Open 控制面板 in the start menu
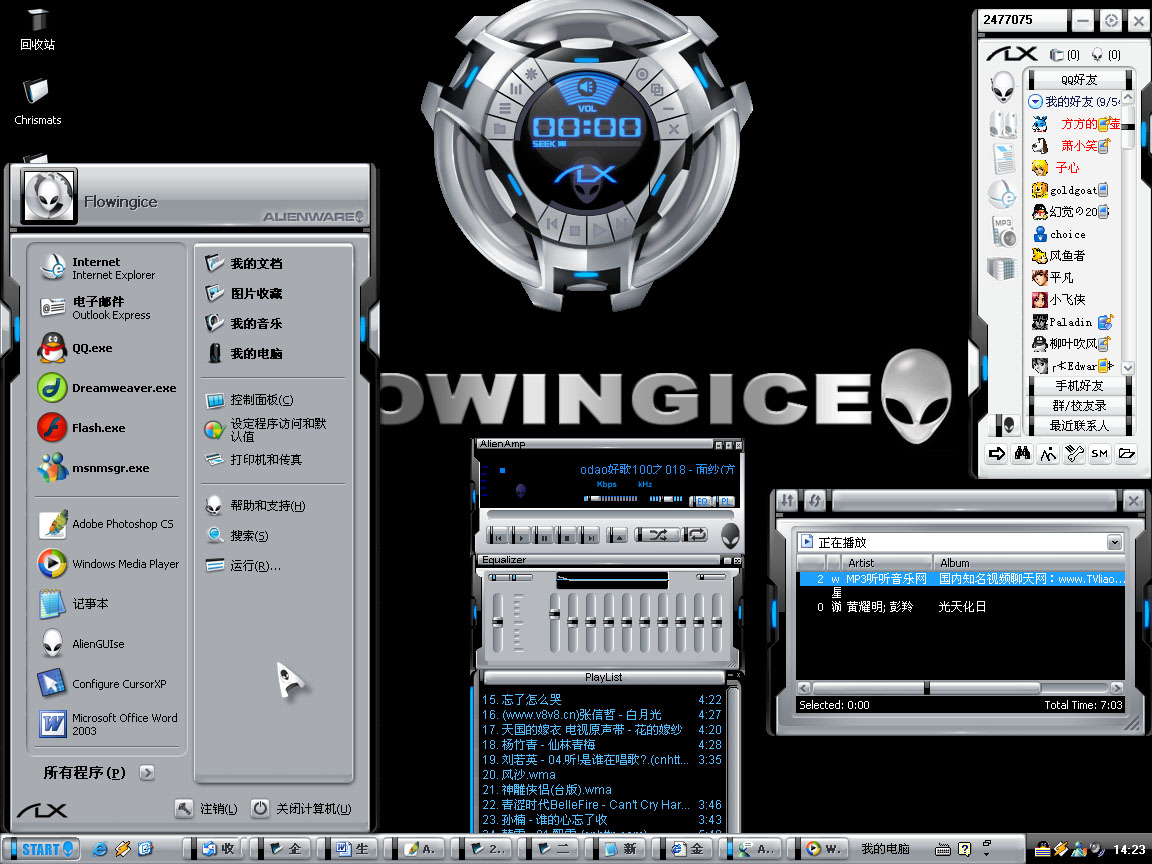This screenshot has height=864, width=1152. coord(250,400)
